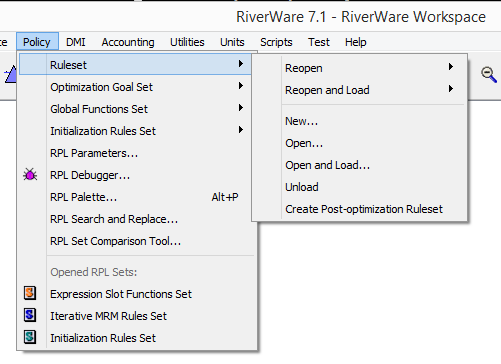Expand the Initialization Rules Set submenu arrow

click(241, 130)
